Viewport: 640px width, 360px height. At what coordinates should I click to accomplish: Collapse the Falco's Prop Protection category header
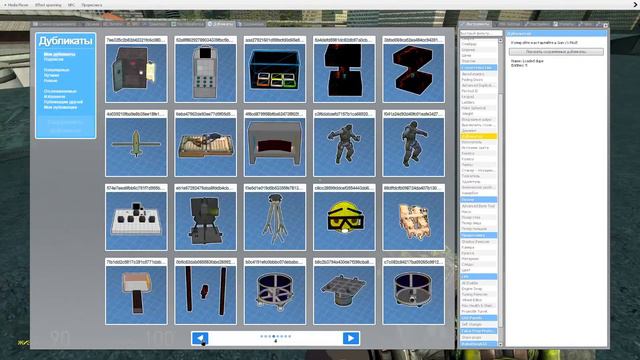pyautogui.click(x=478, y=331)
